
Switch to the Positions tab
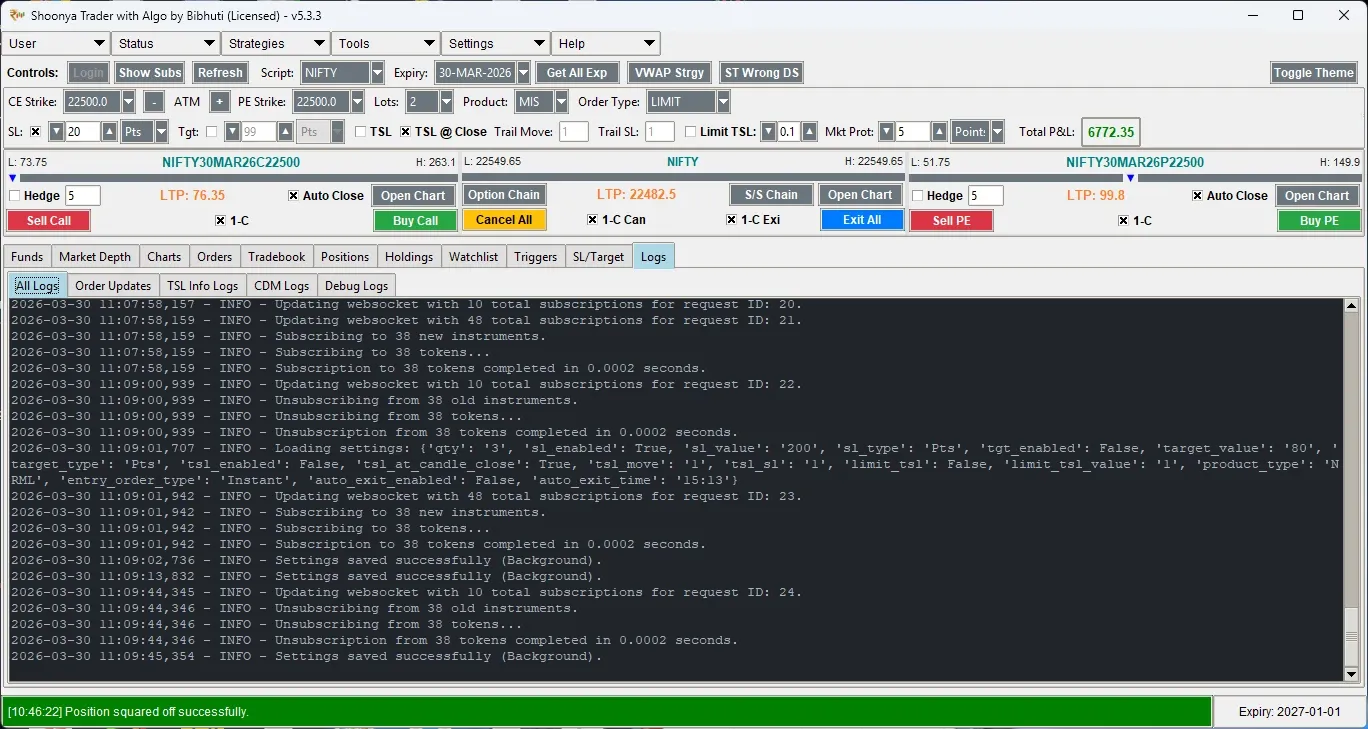click(345, 257)
